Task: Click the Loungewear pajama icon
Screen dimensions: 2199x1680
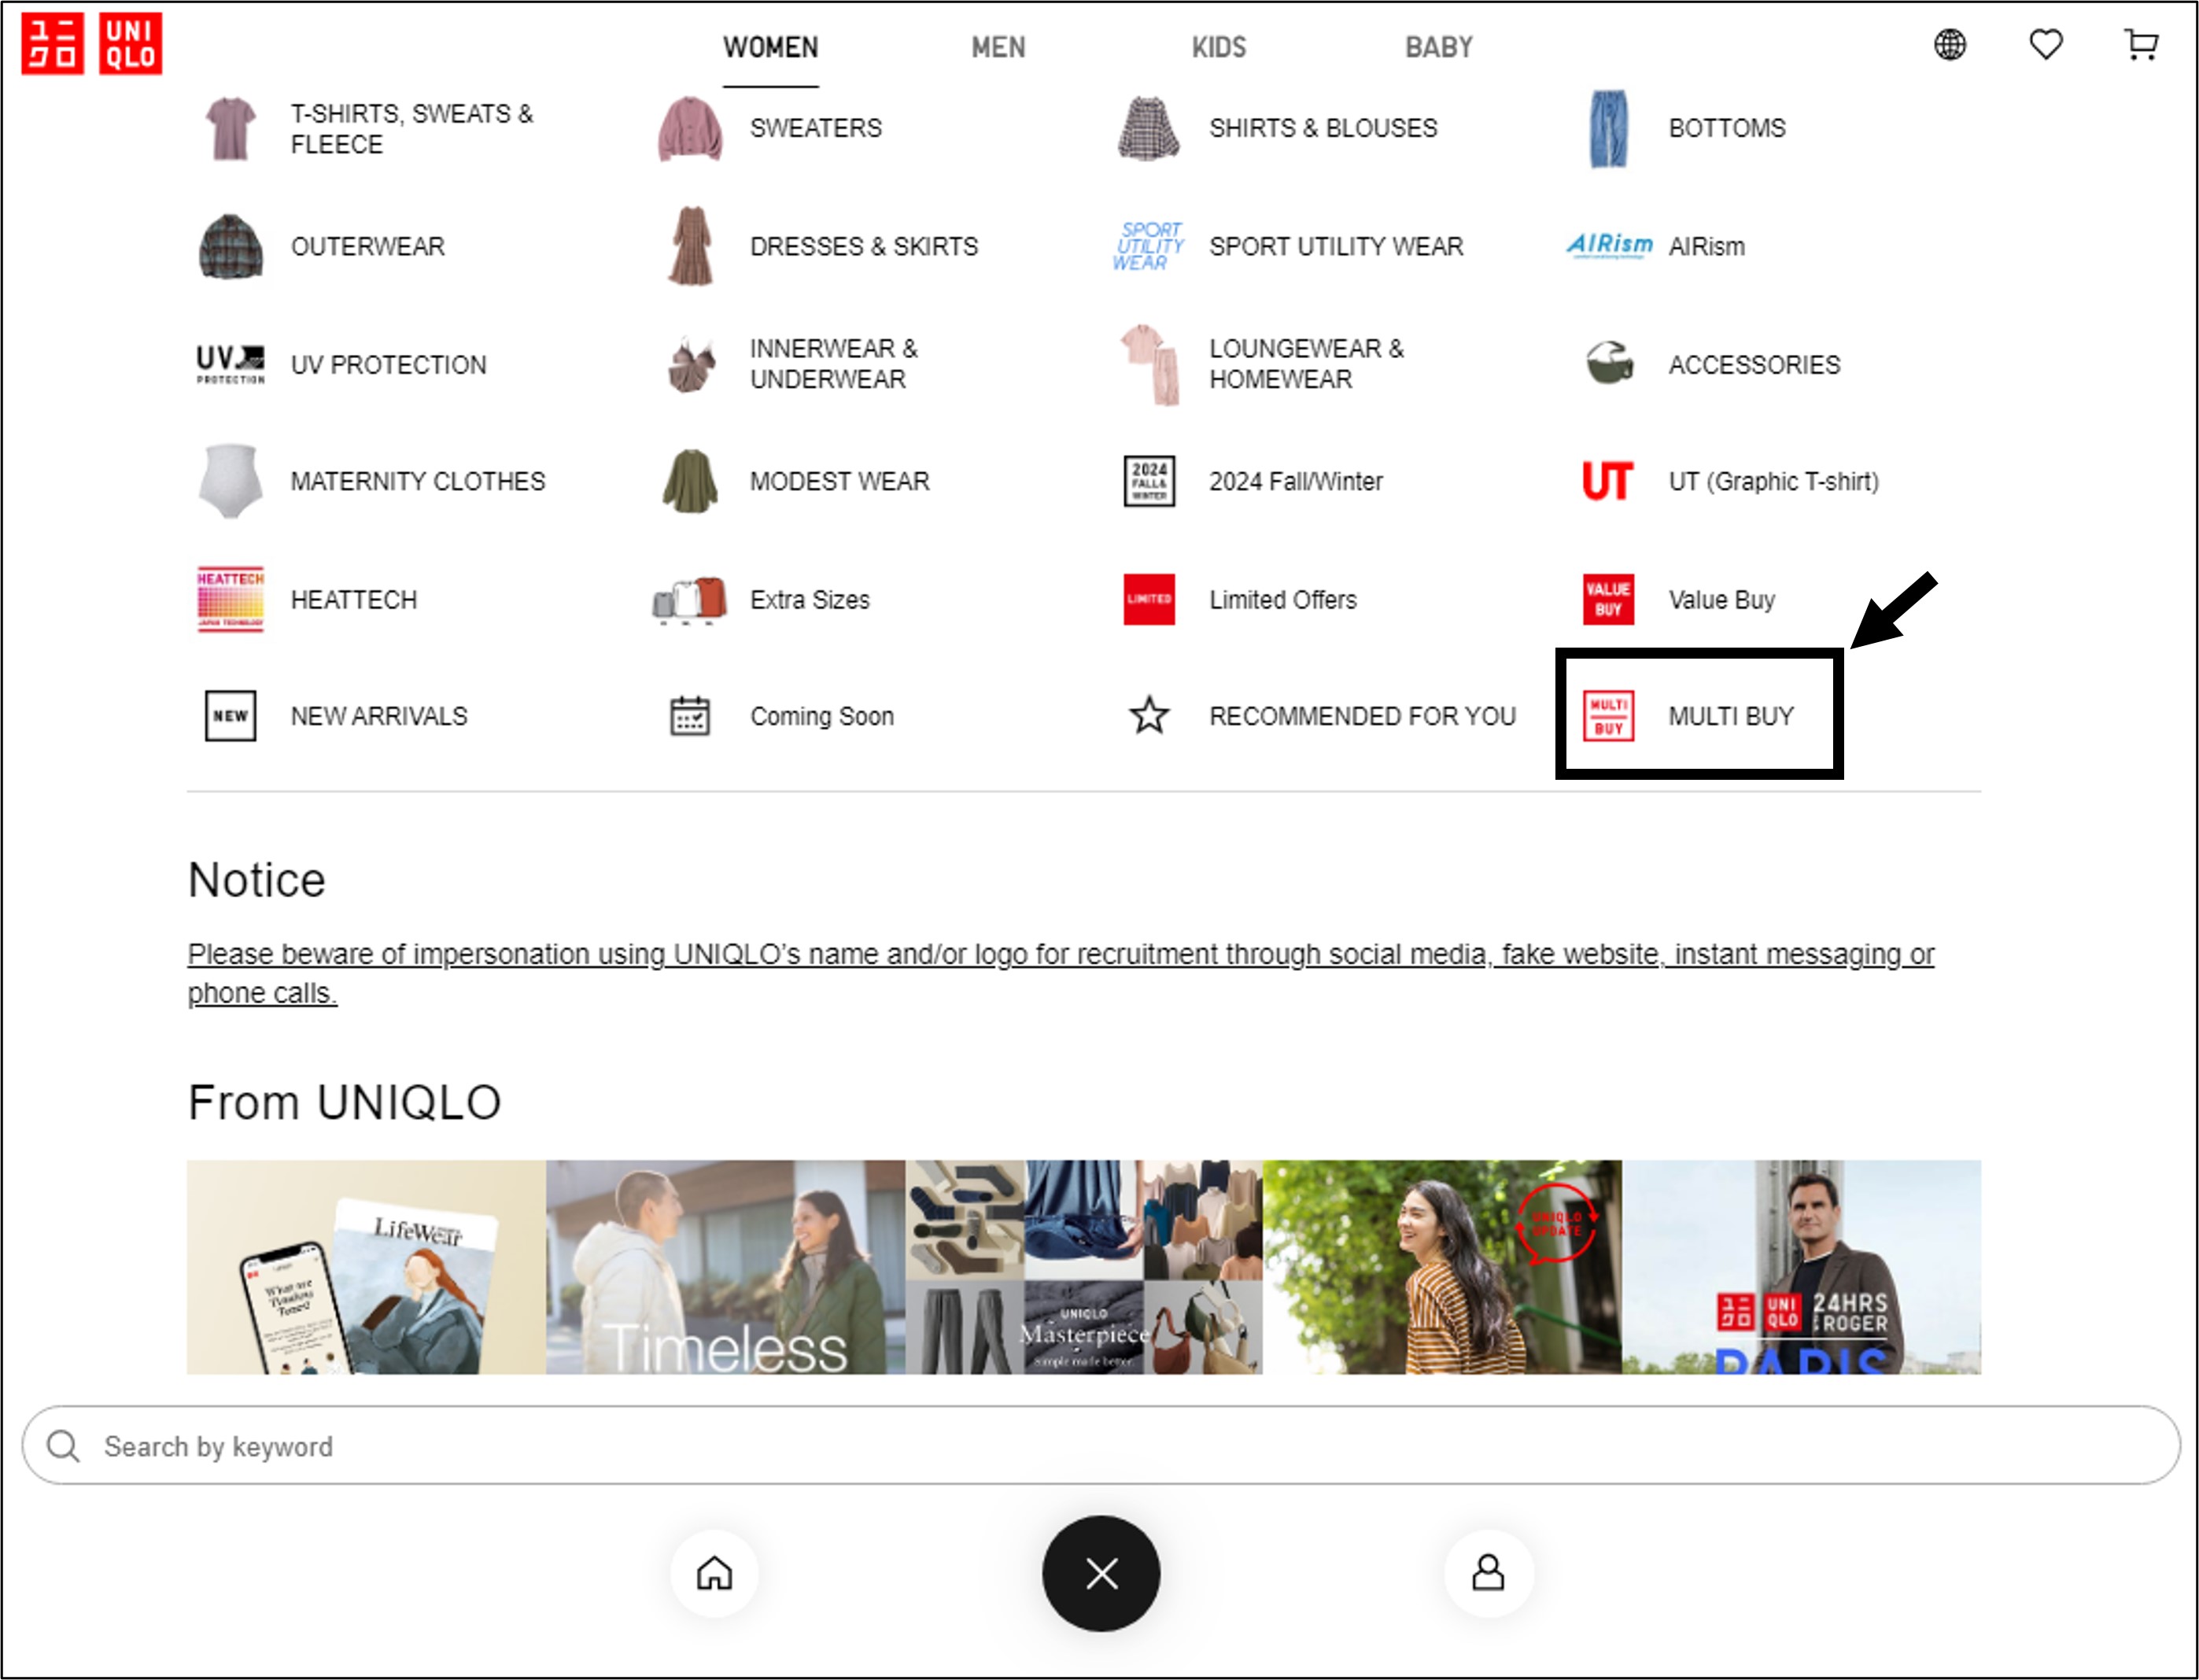Action: pyautogui.click(x=1150, y=365)
